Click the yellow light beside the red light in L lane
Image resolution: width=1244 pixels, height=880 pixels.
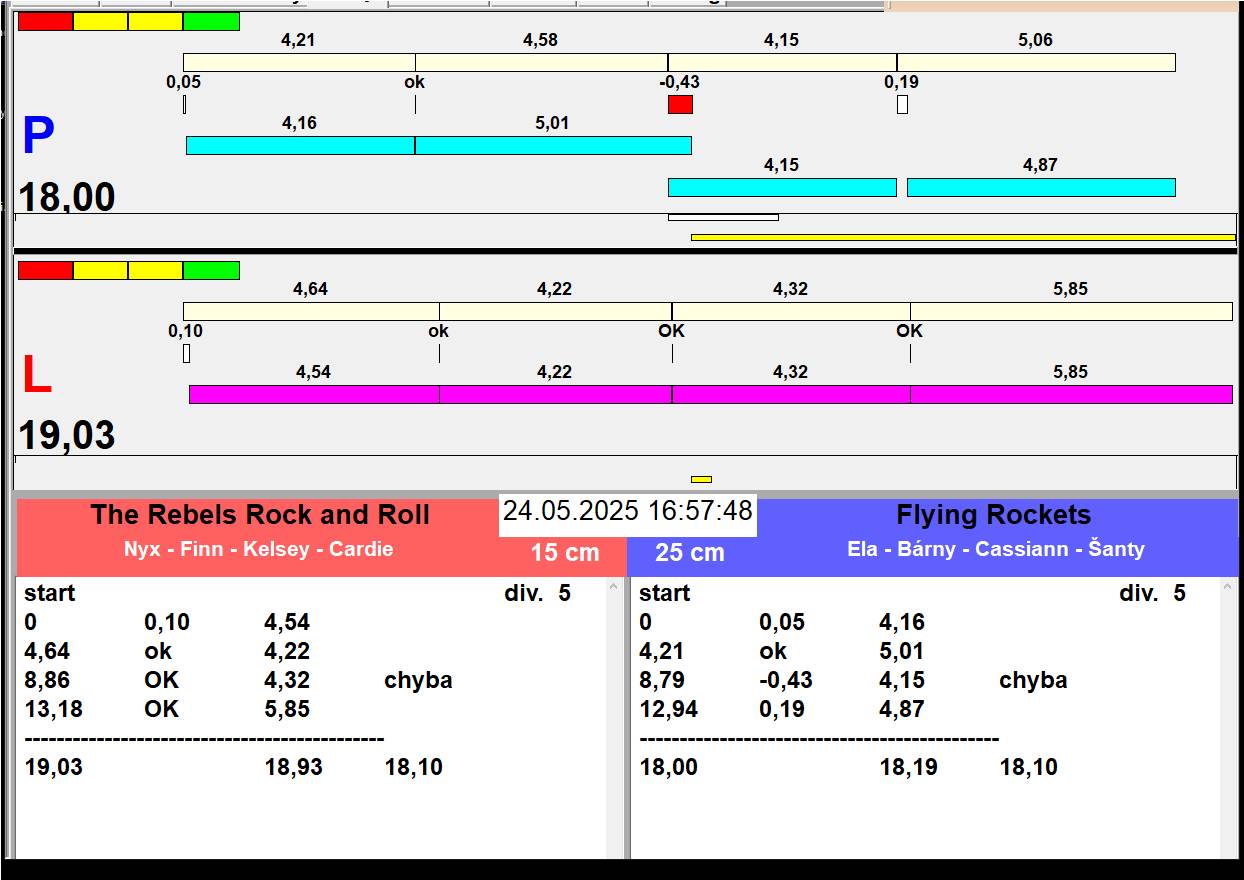coord(101,270)
